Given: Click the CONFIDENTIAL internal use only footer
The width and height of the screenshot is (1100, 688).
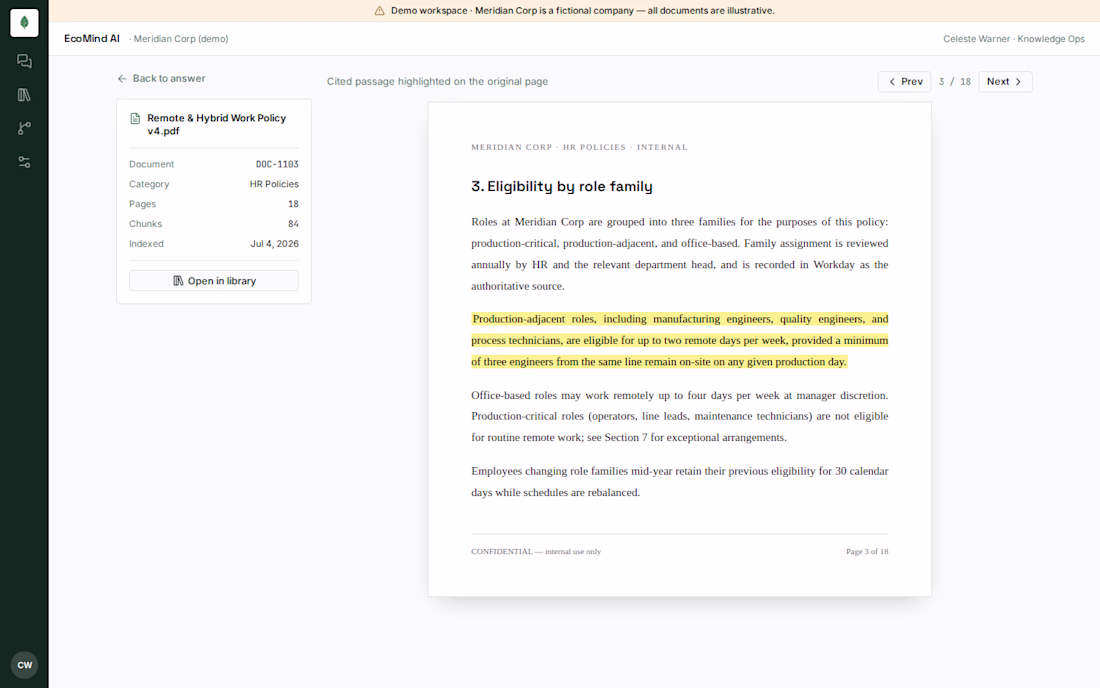Looking at the screenshot, I should coord(536,551).
